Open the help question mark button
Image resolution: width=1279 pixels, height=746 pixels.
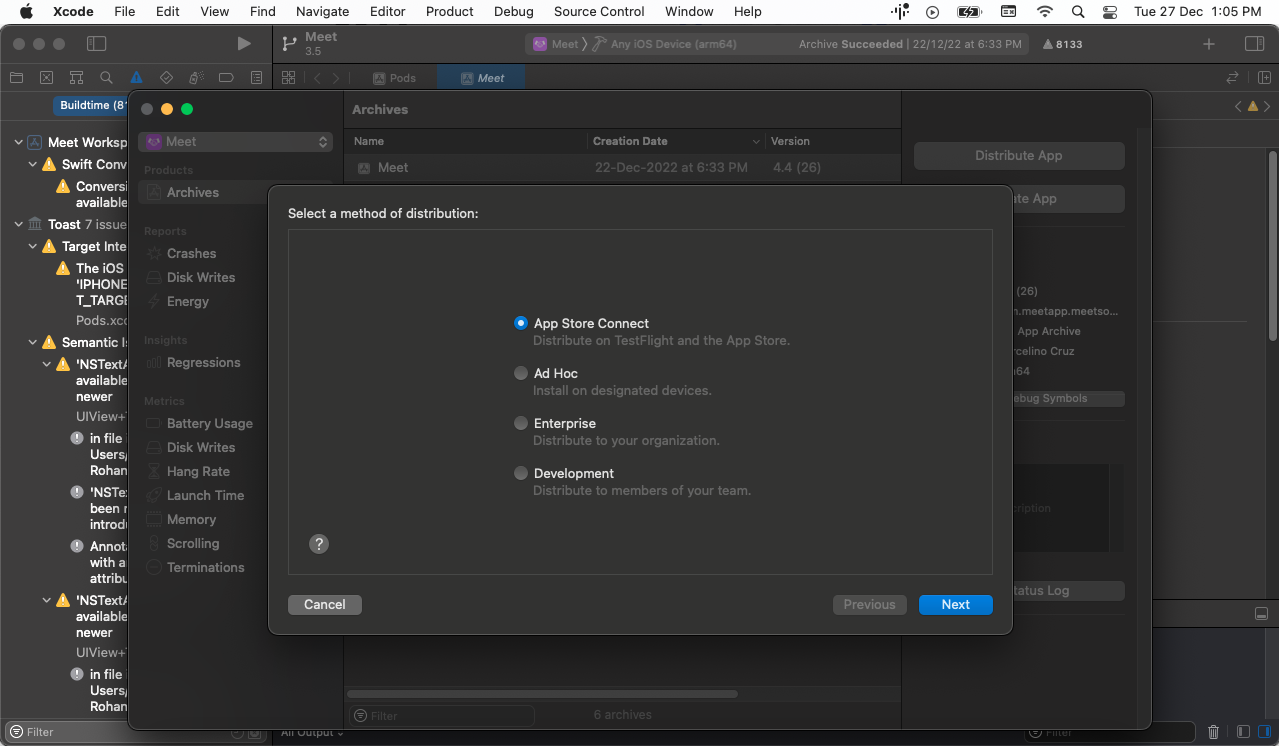319,544
